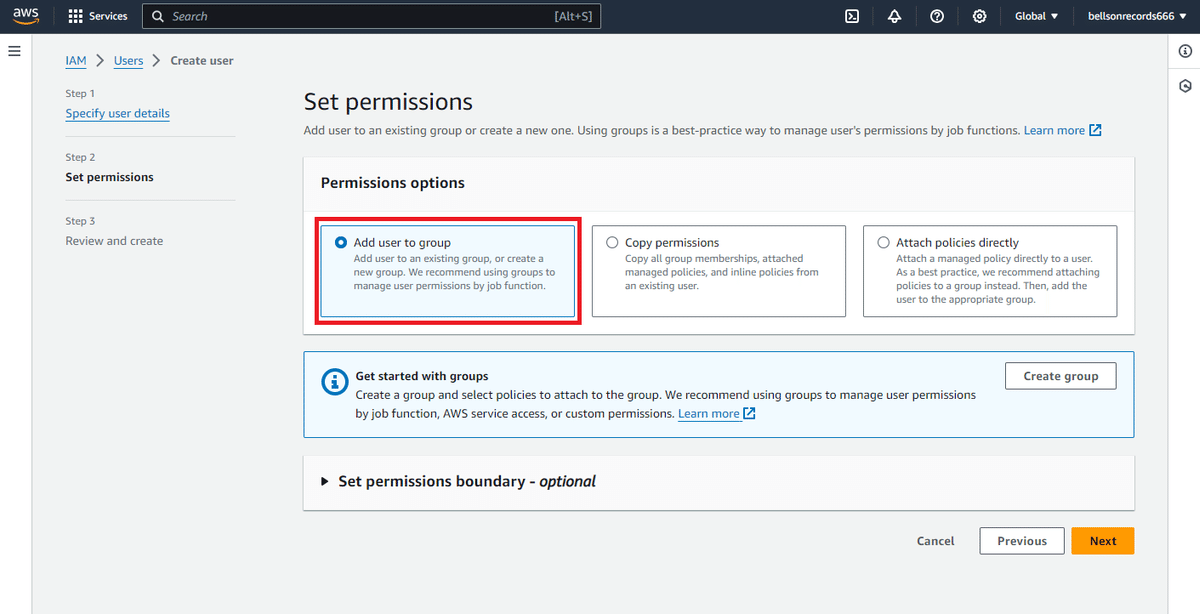Click the Create group button
Screen dimensions: 1200x614
pyautogui.click(x=1060, y=376)
